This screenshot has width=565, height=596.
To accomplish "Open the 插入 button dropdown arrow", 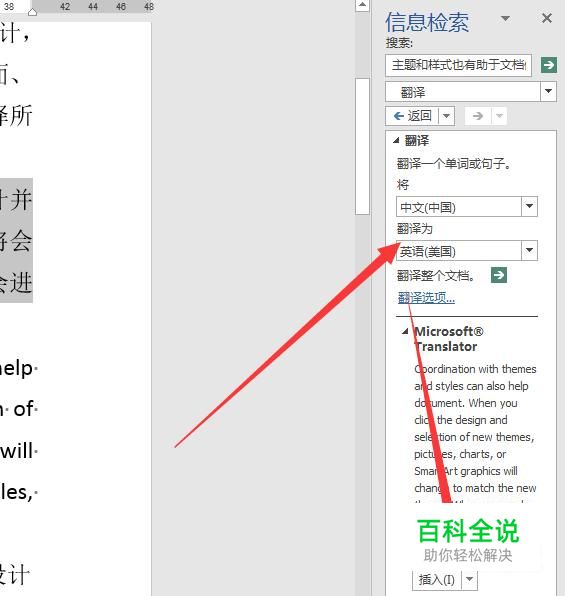I will click(x=470, y=580).
